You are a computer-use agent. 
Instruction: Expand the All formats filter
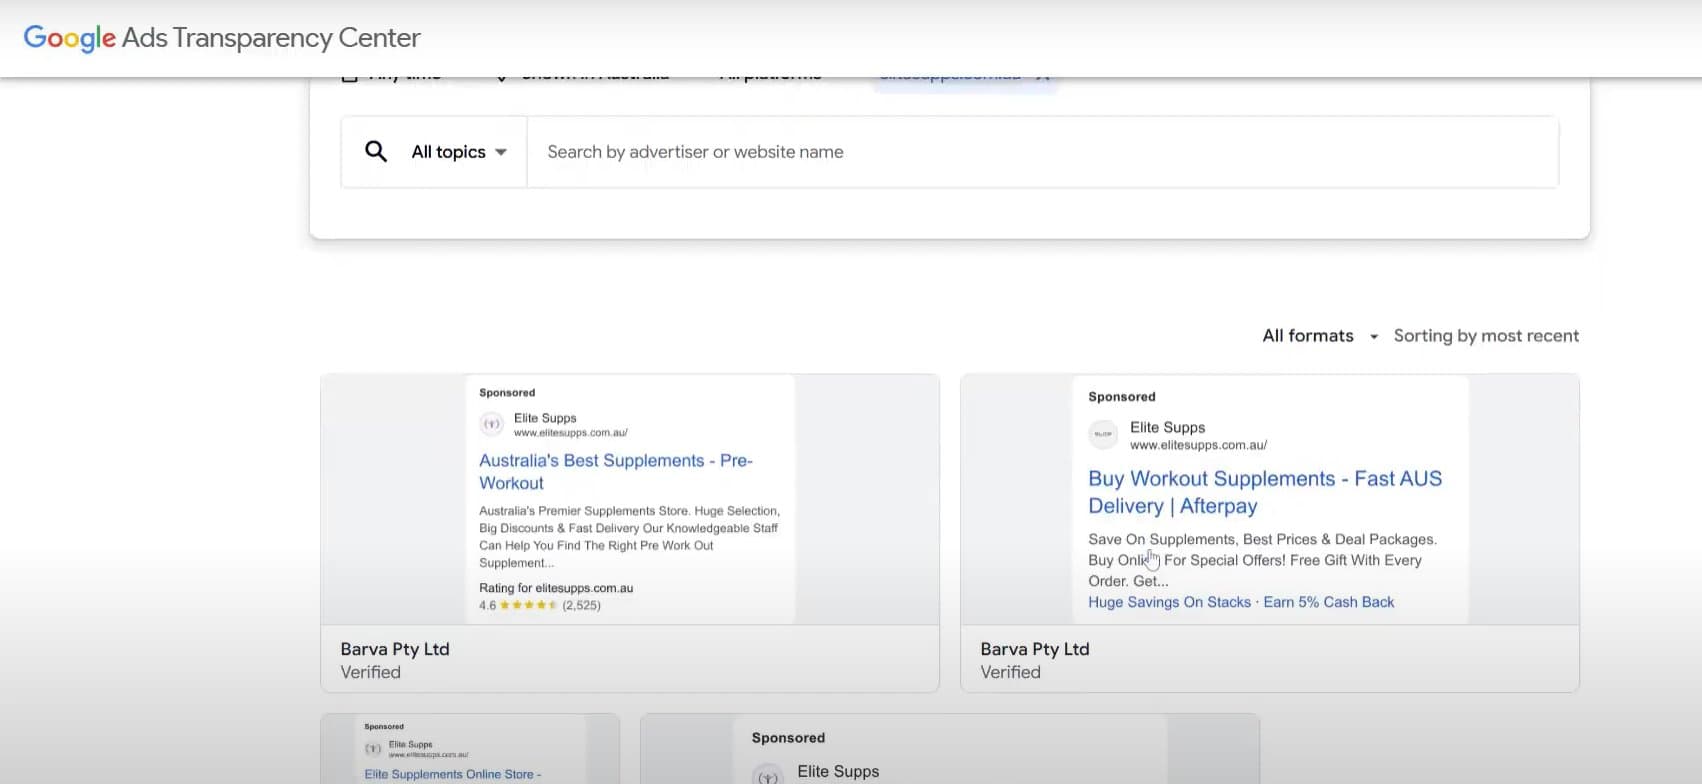tap(1308, 336)
